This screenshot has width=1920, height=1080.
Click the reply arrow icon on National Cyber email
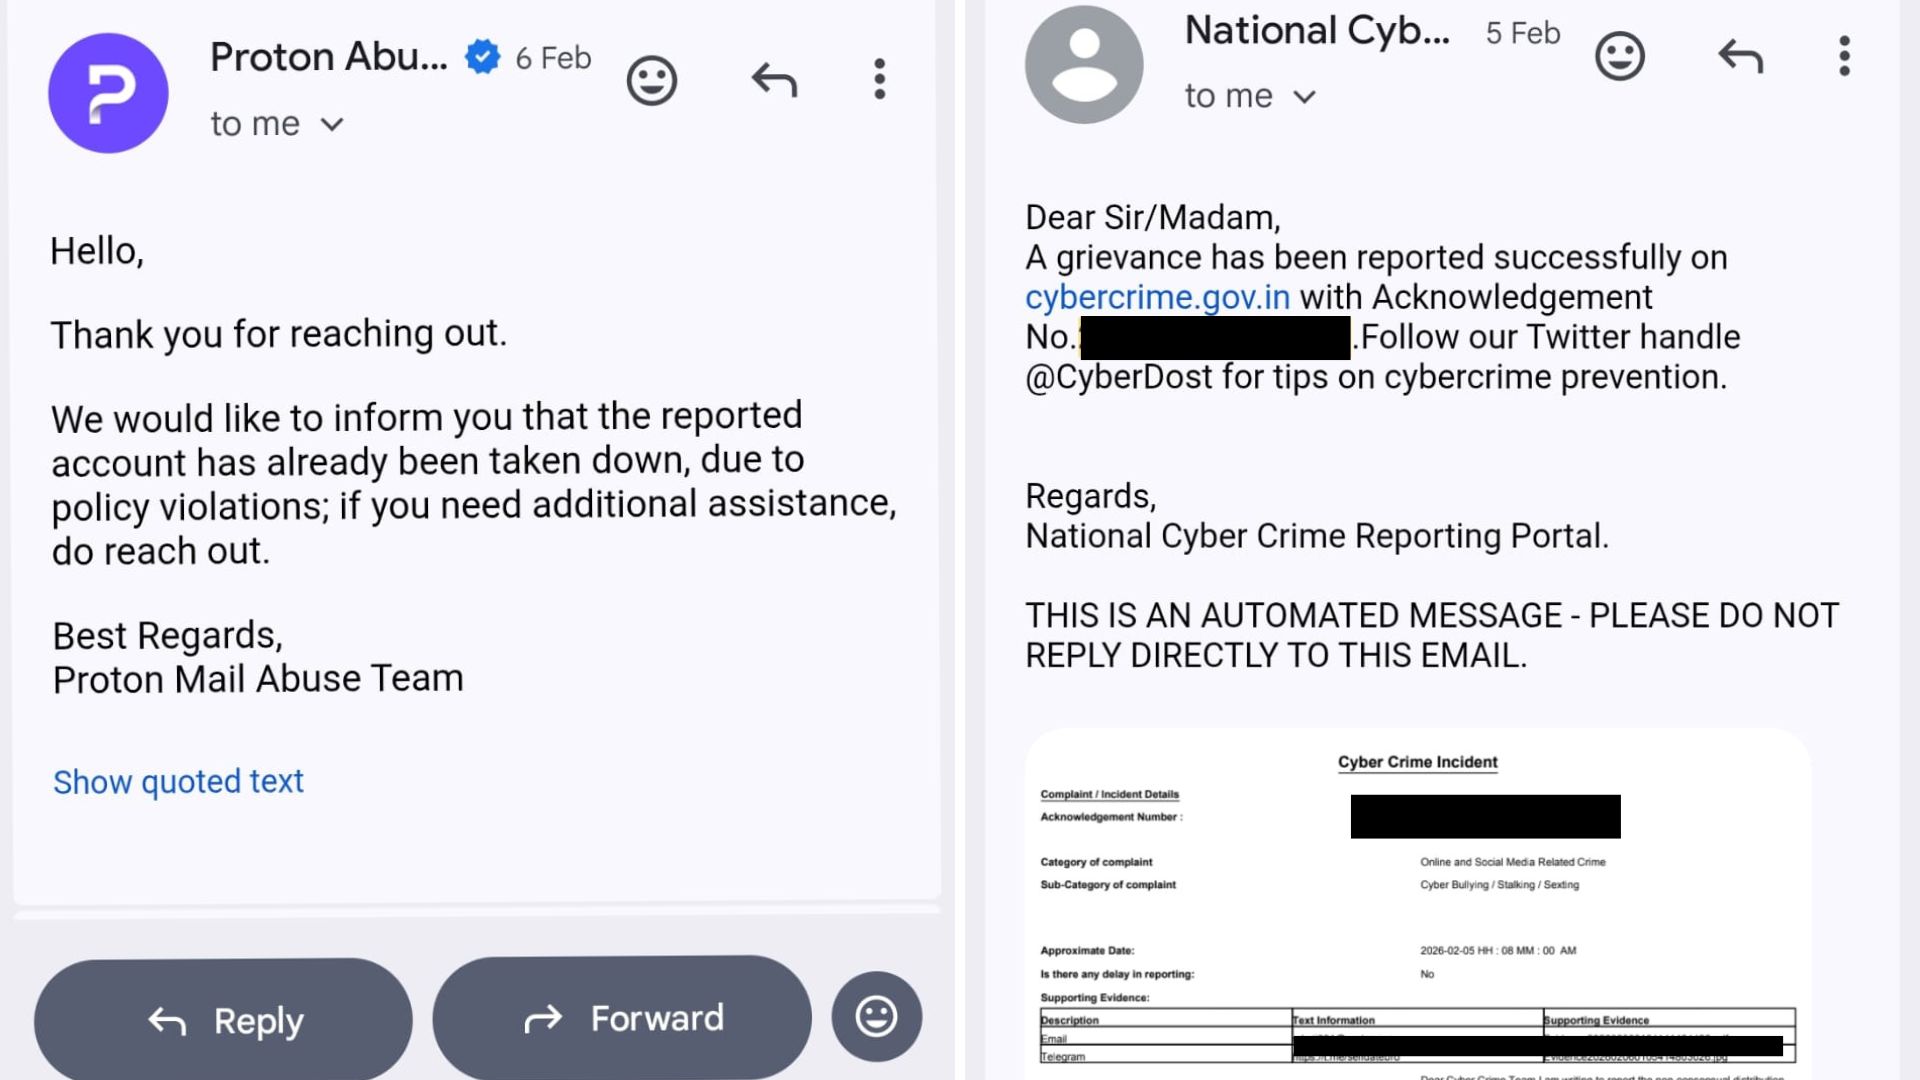(x=1740, y=57)
